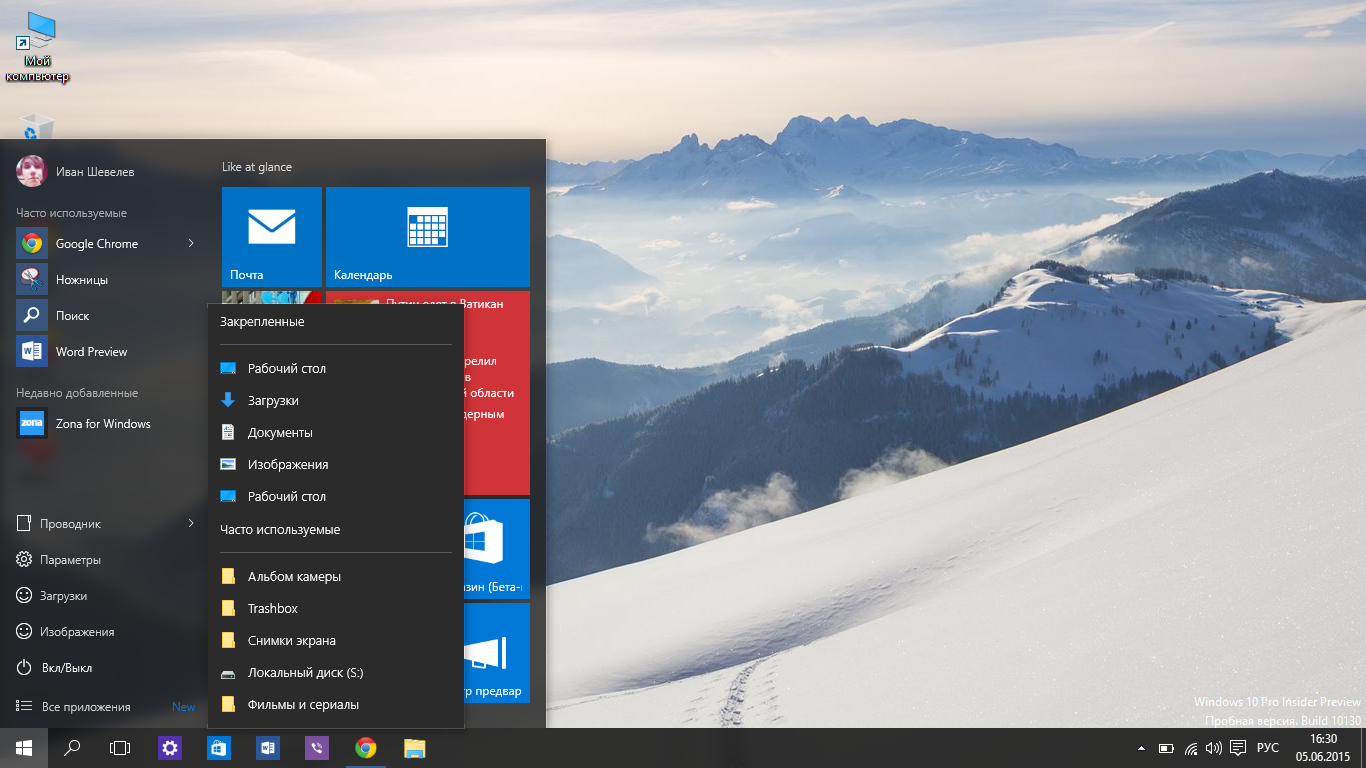Click the Viber icon in the taskbar
The image size is (1366, 768).
[317, 748]
